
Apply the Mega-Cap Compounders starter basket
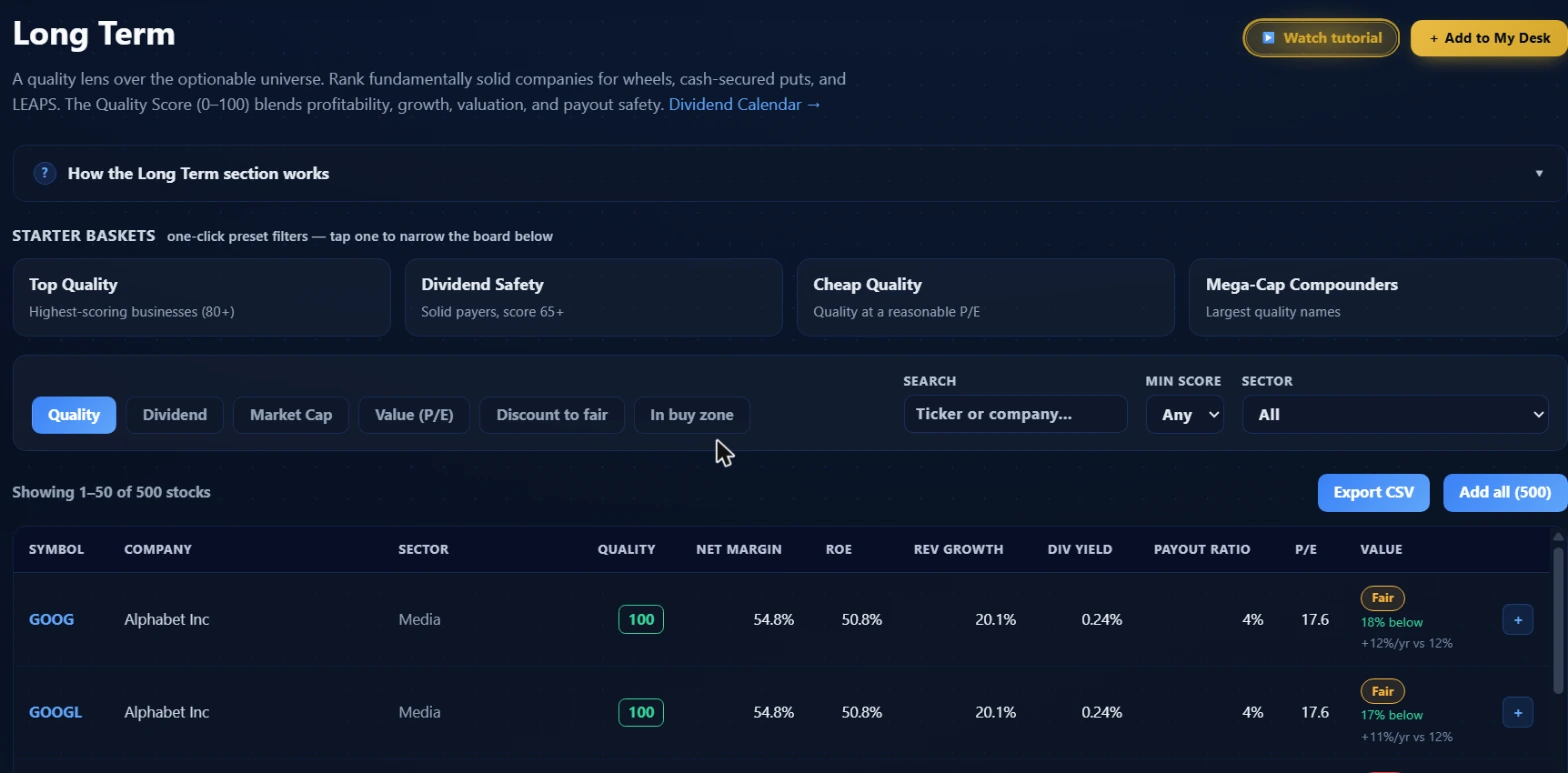[1378, 297]
